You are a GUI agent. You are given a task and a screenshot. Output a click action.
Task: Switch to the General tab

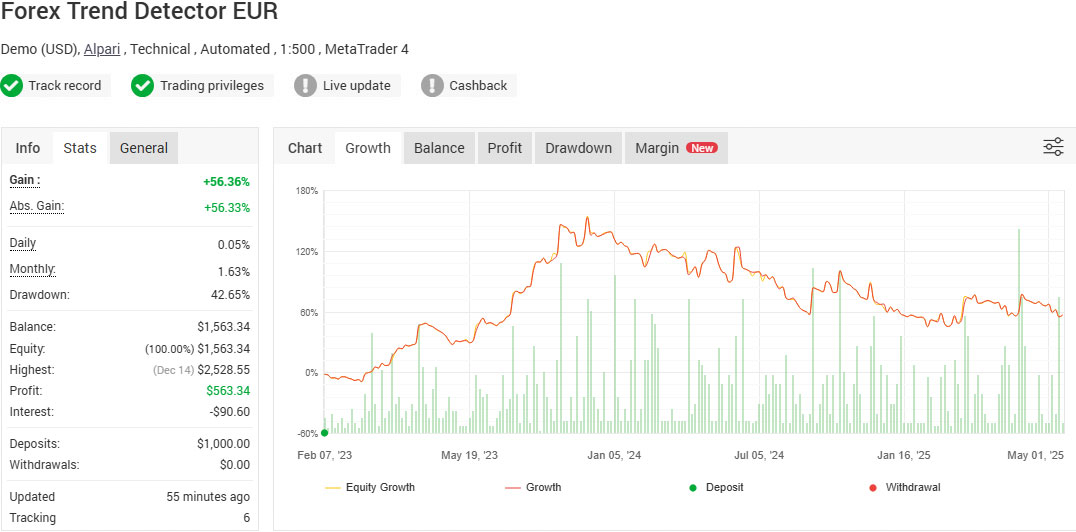(144, 148)
